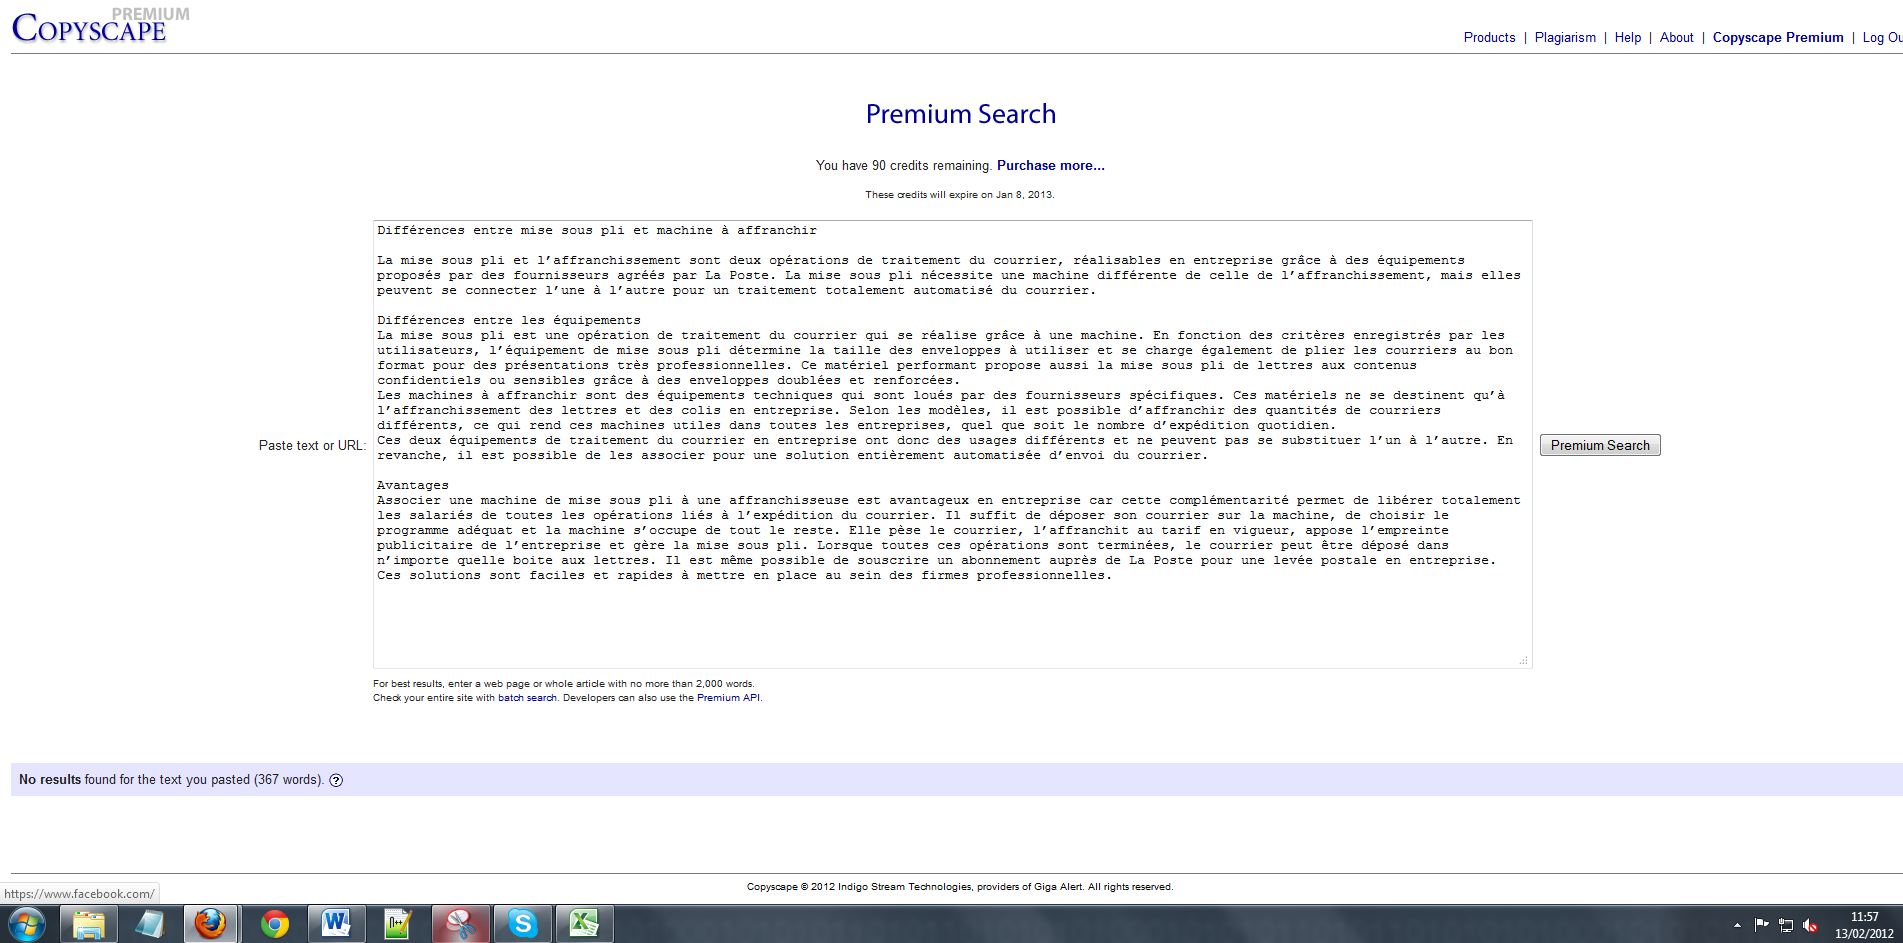Open the Help page link
The width and height of the screenshot is (1903, 943).
[1627, 38]
